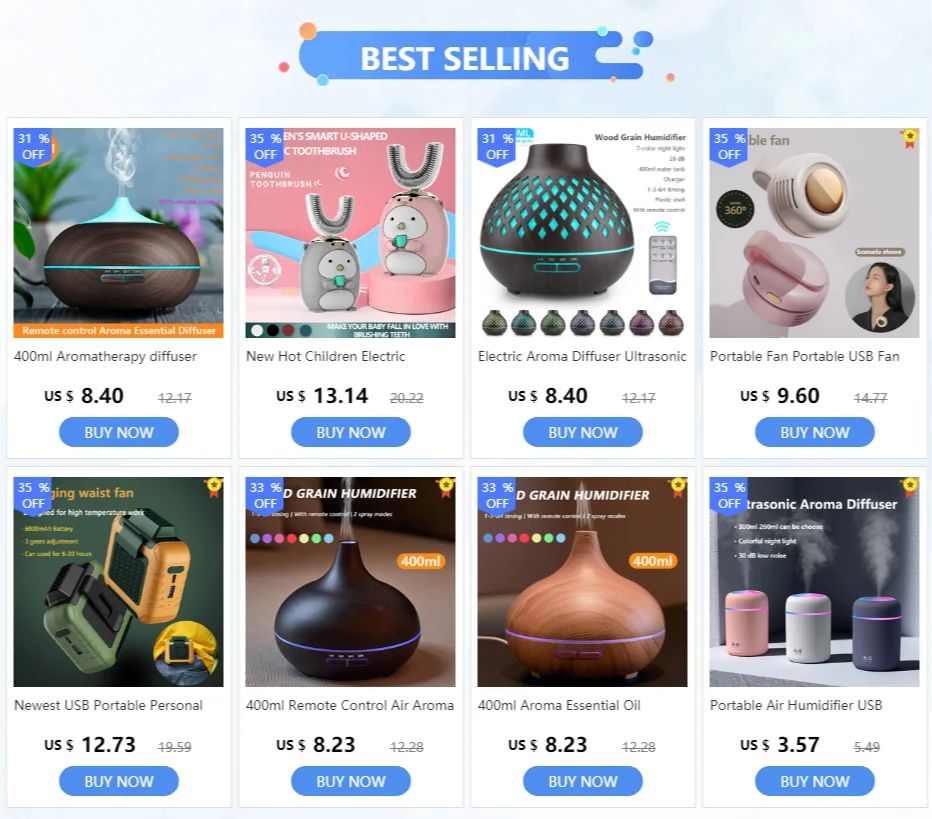Buy the 400ml Aromatherapy diffuser now

click(x=119, y=432)
